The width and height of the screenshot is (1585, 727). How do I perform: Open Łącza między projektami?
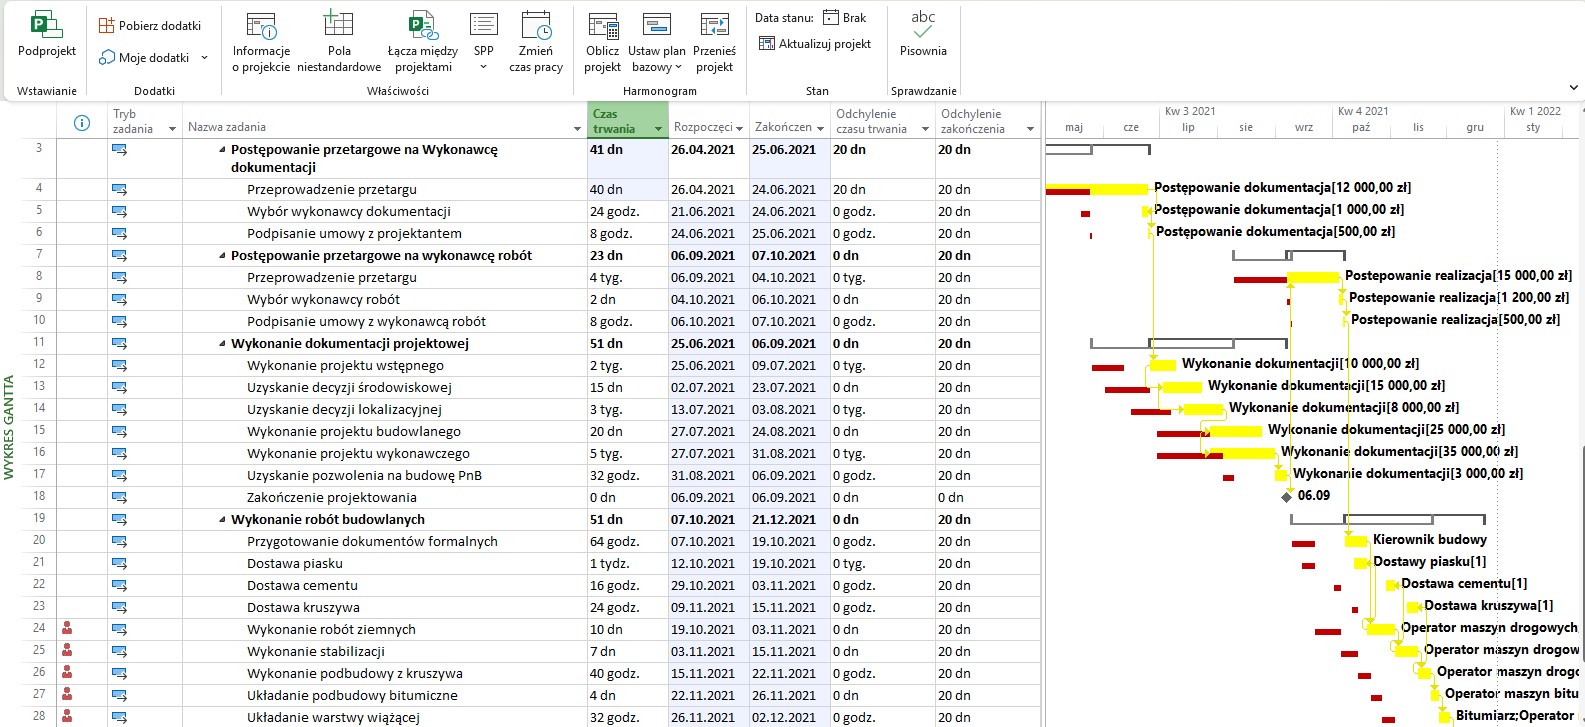click(x=422, y=26)
